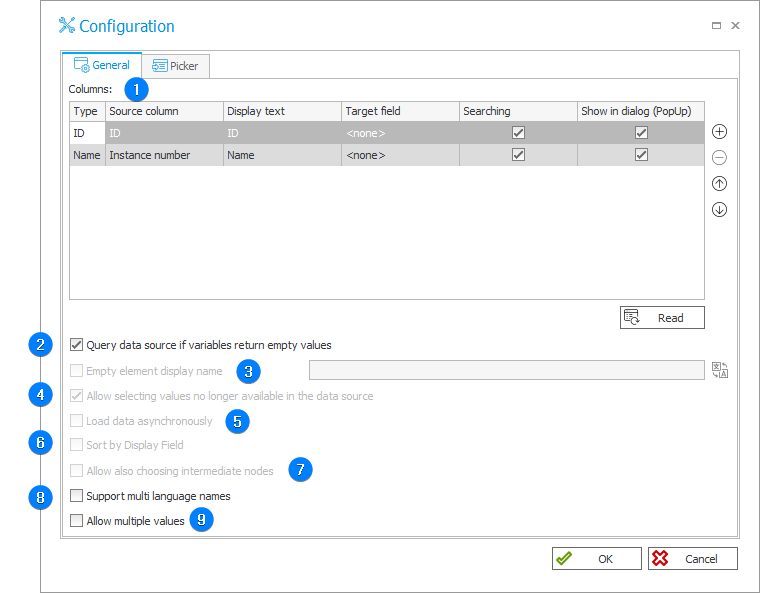Click the Display text column header

click(x=283, y=111)
